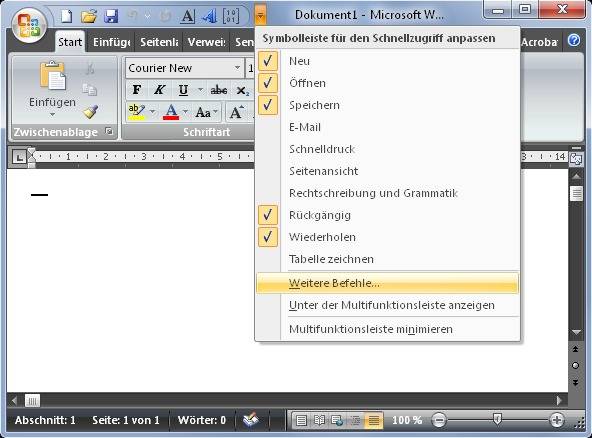The image size is (592, 438).
Task: Open the Acrobat ribbon tab
Action: [x=539, y=42]
